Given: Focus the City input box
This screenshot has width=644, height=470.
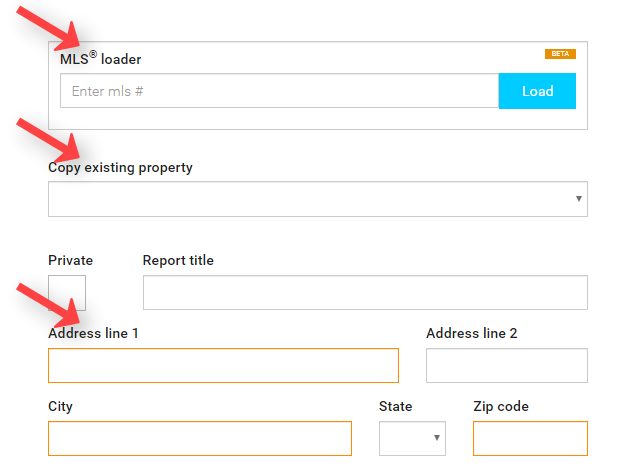Looking at the screenshot, I should pos(200,438).
